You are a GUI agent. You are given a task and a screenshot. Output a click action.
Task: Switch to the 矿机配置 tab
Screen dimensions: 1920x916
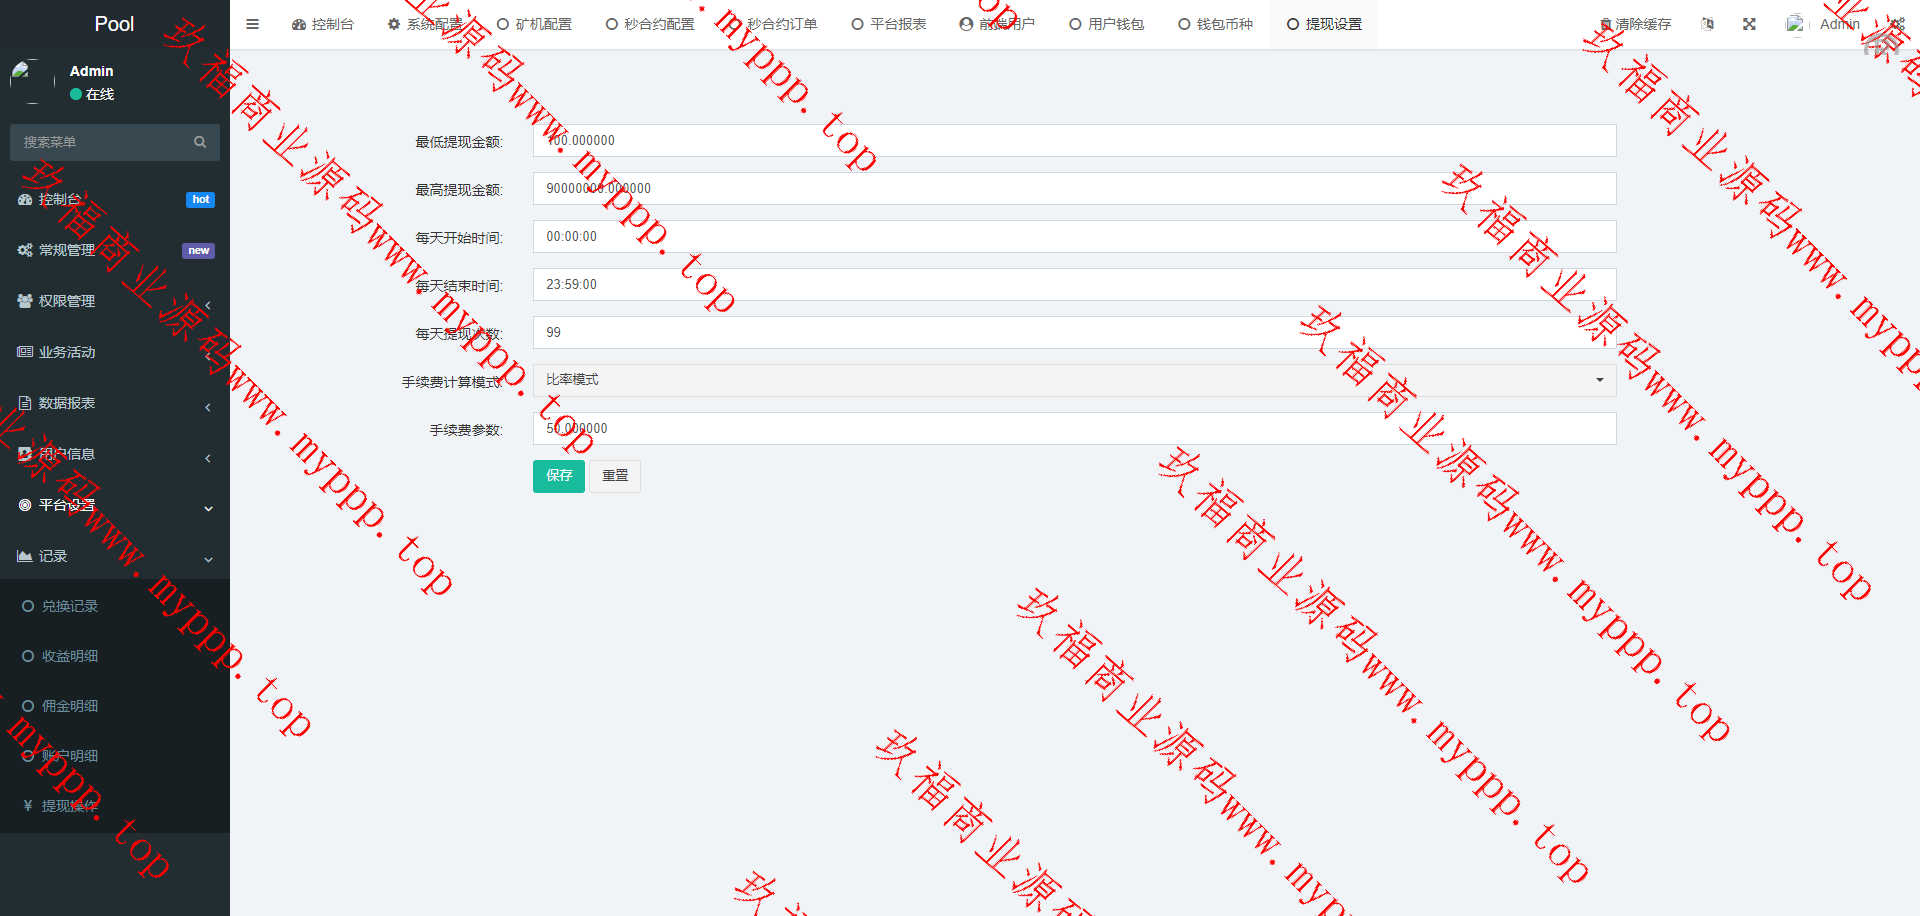tap(535, 24)
